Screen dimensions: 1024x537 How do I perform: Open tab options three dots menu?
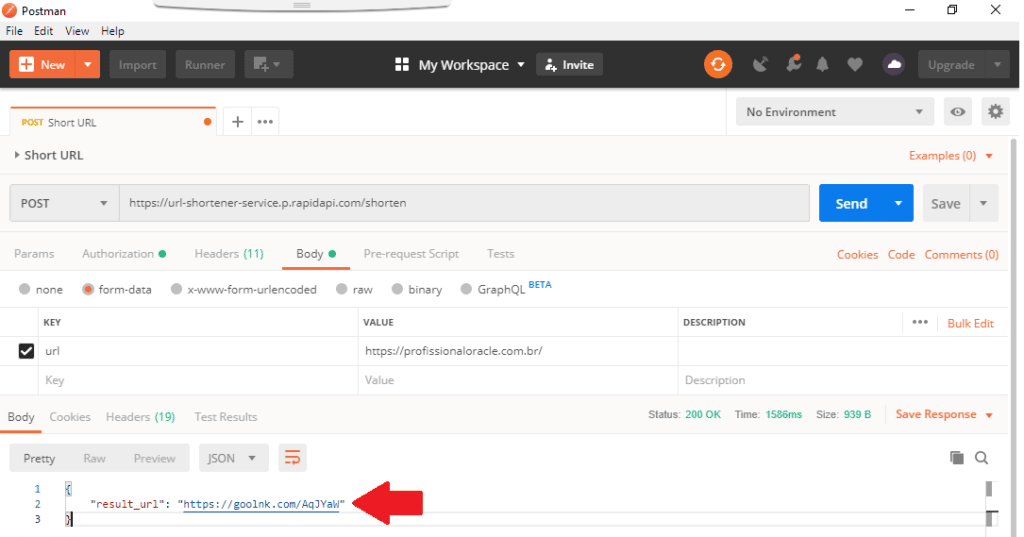[x=264, y=122]
